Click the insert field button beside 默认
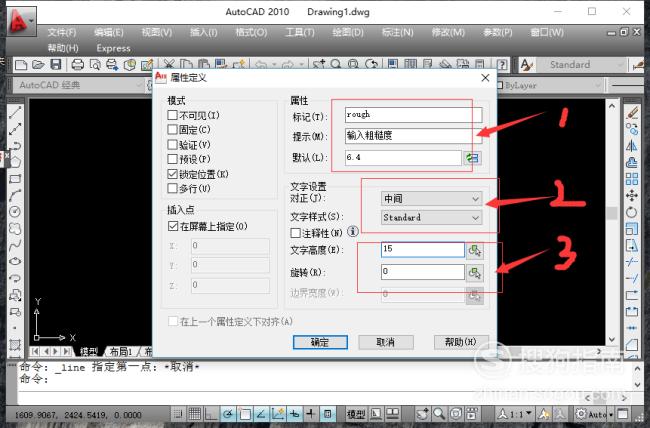This screenshot has height=428, width=650. coord(472,158)
